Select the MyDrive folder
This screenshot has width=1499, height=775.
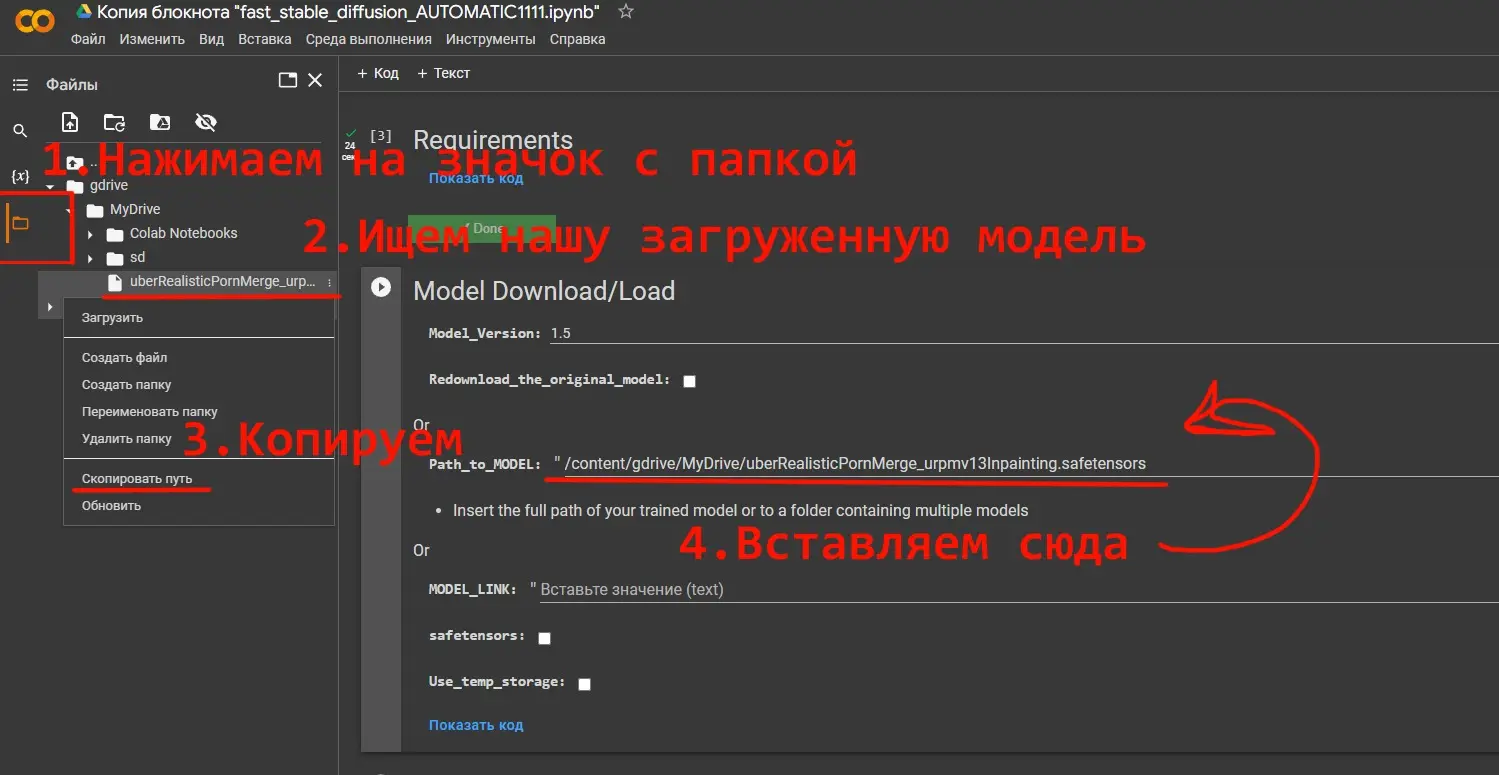[x=135, y=209]
